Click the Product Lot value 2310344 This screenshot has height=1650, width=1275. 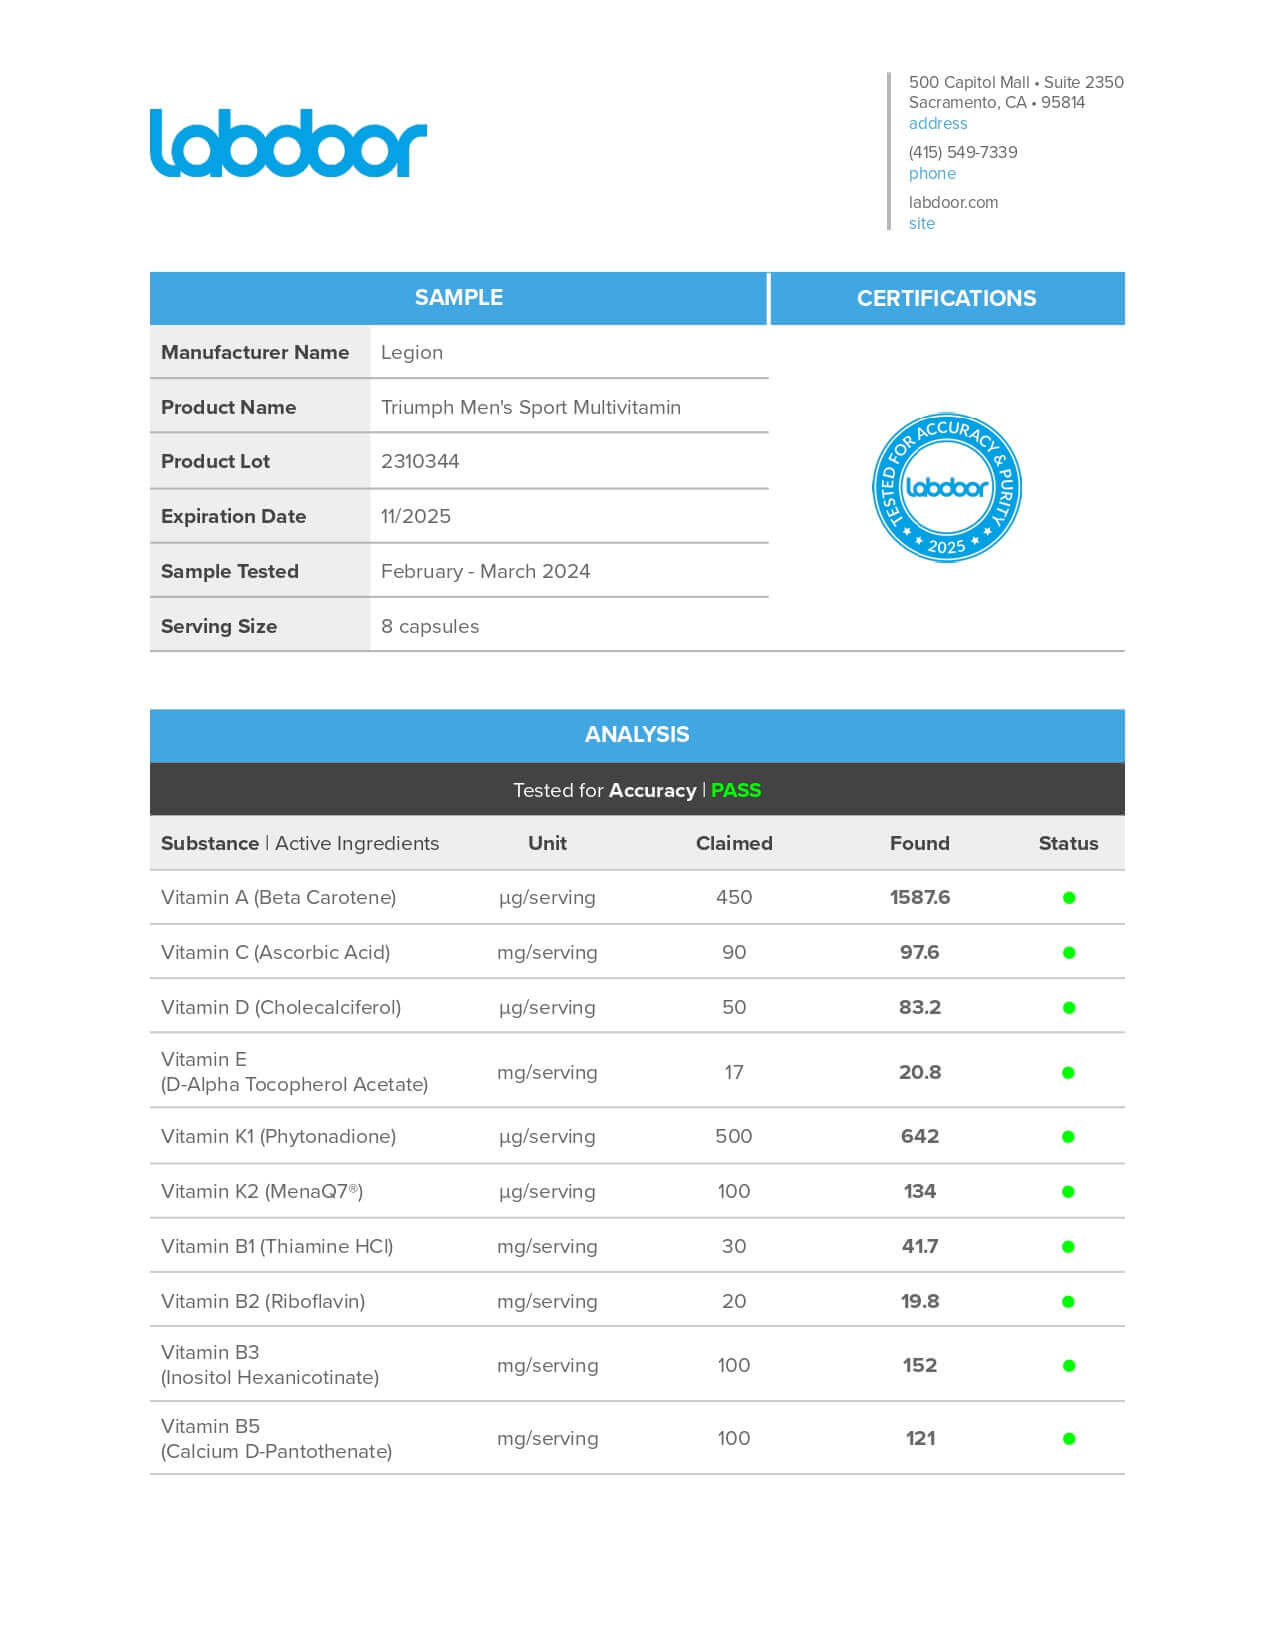[x=420, y=461]
